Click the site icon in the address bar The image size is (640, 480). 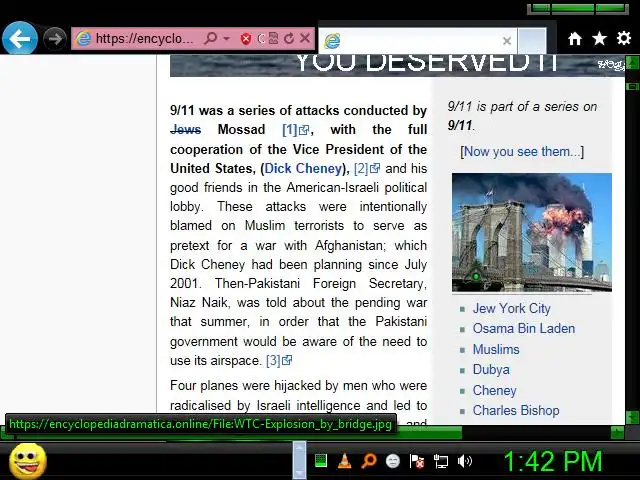coord(84,39)
